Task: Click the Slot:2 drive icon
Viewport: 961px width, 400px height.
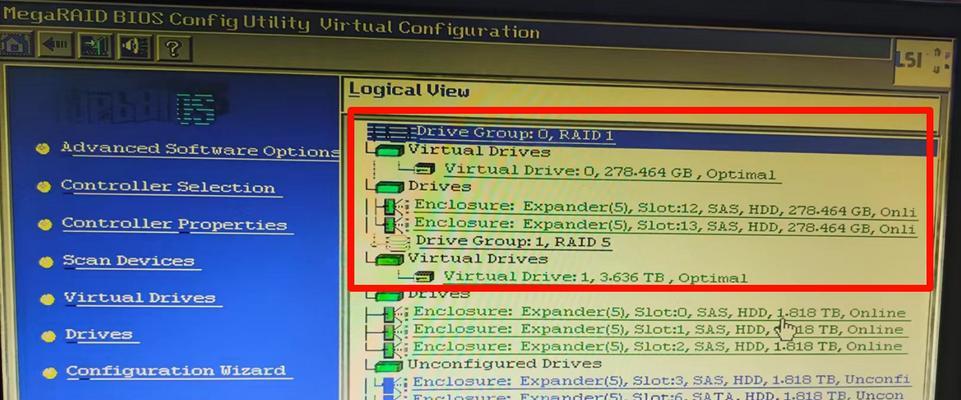Action: click(x=390, y=349)
